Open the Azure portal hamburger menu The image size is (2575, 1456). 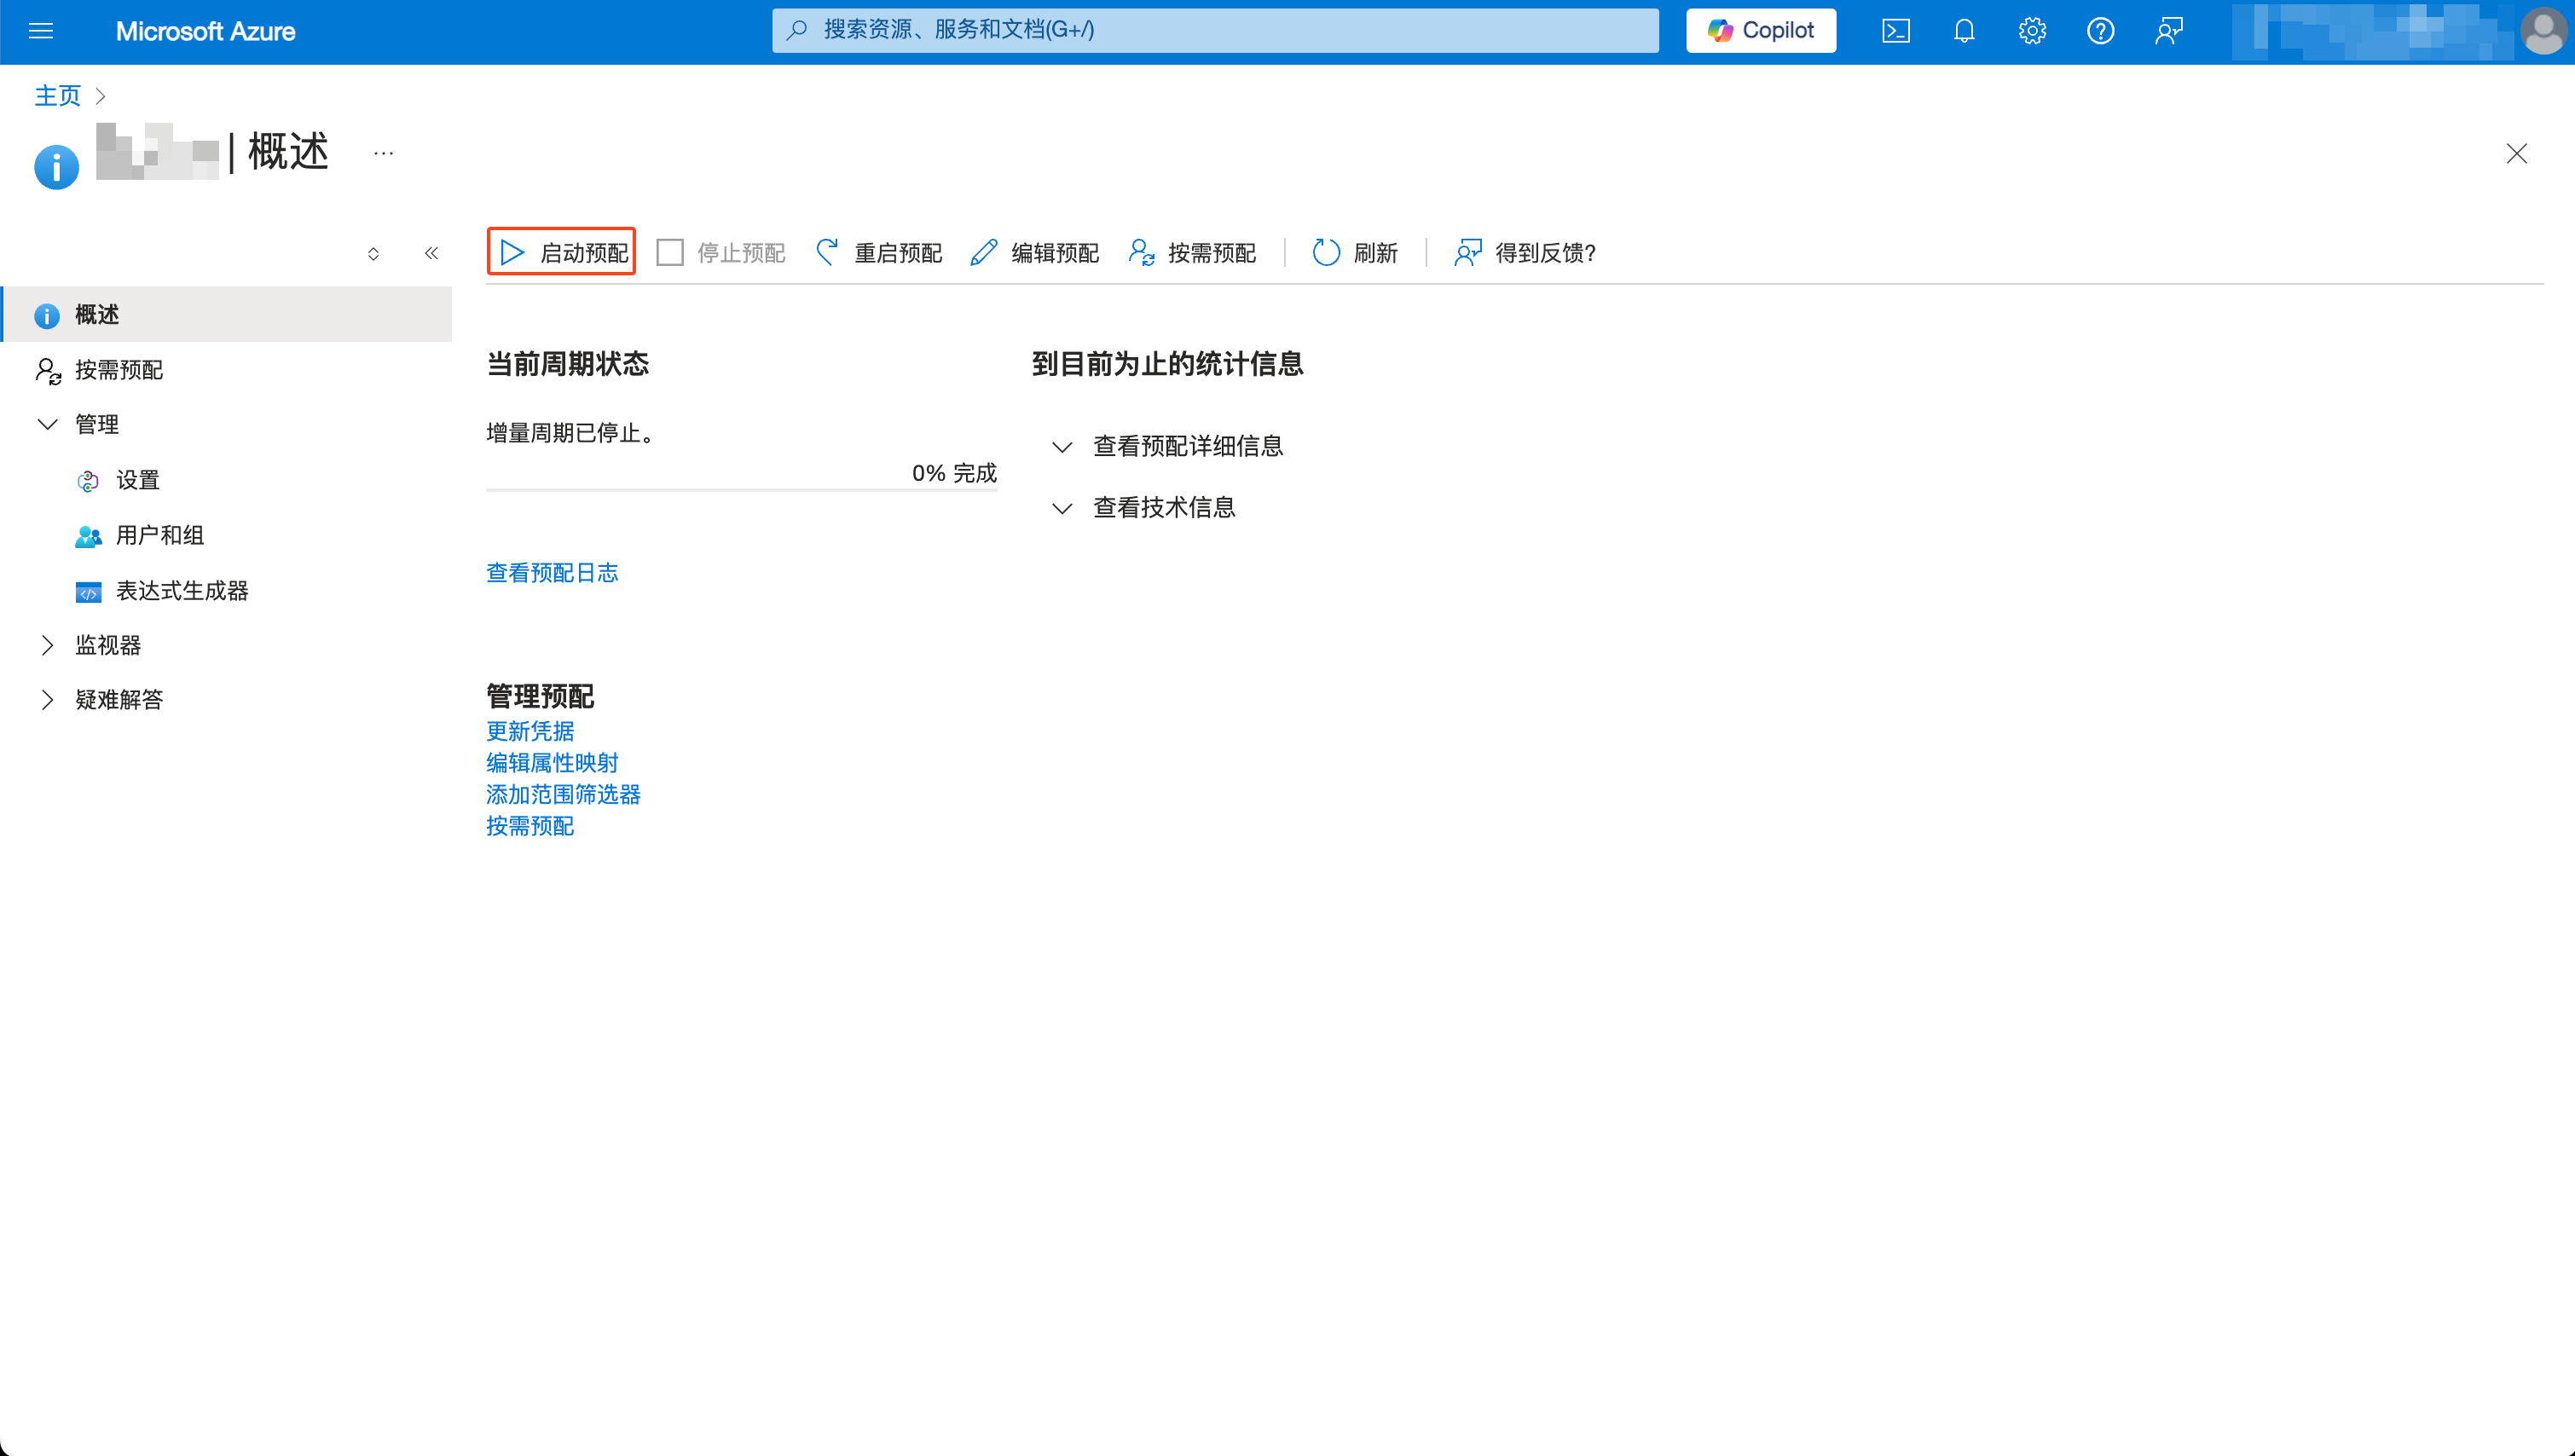pyautogui.click(x=42, y=31)
